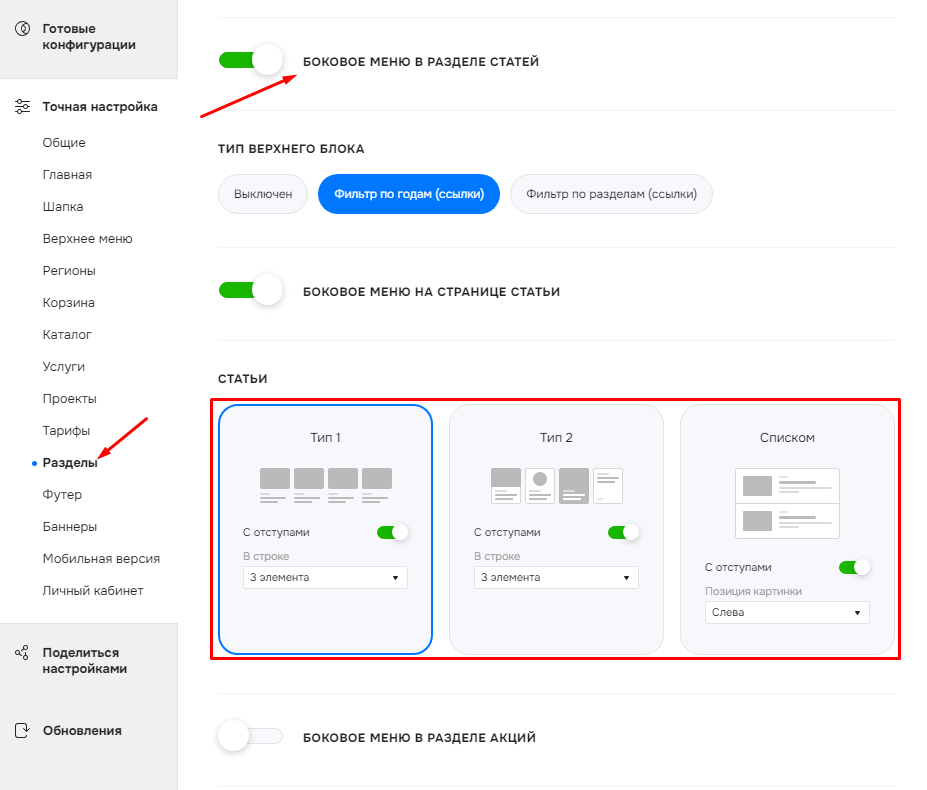Click the Тип верхнего блока heading
This screenshot has width=927, height=790.
click(291, 149)
